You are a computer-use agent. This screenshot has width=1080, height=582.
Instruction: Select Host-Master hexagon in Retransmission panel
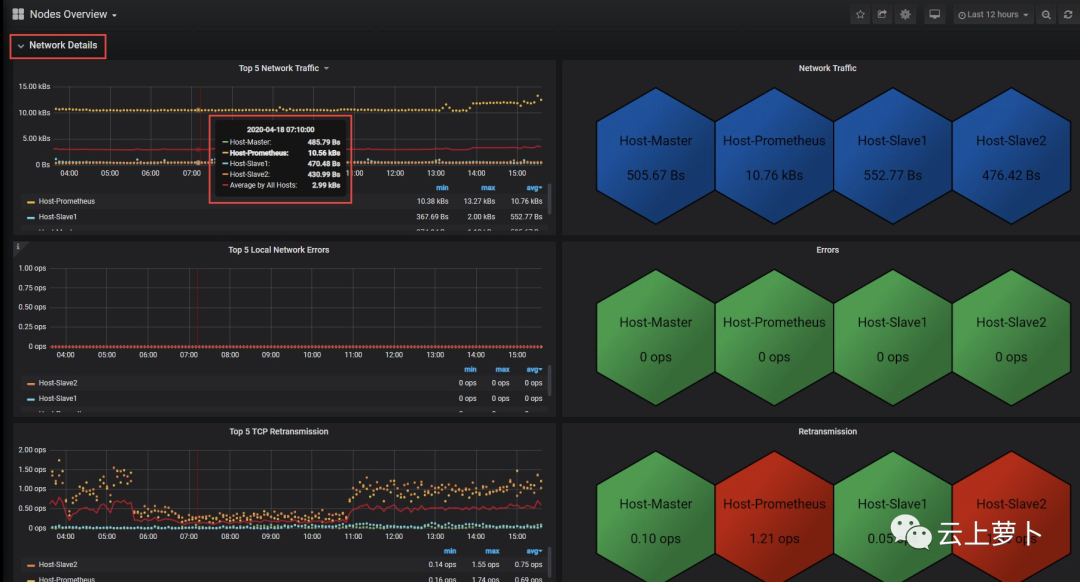(655, 518)
